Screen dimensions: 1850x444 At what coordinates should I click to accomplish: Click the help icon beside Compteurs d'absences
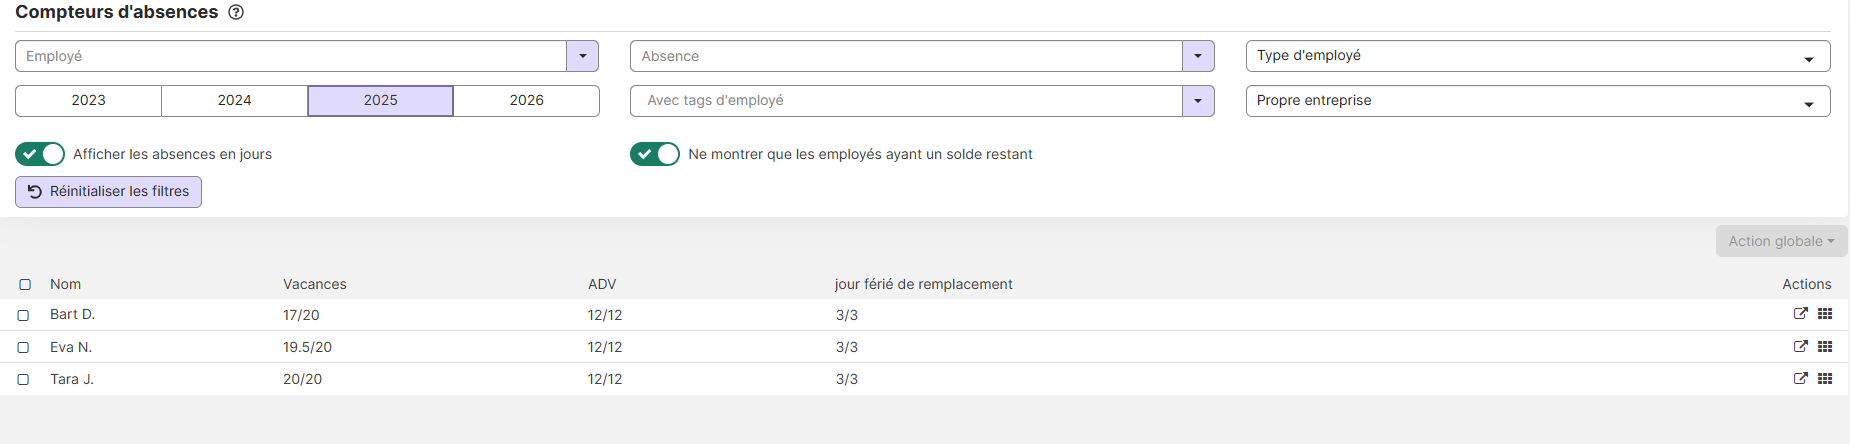(x=236, y=13)
